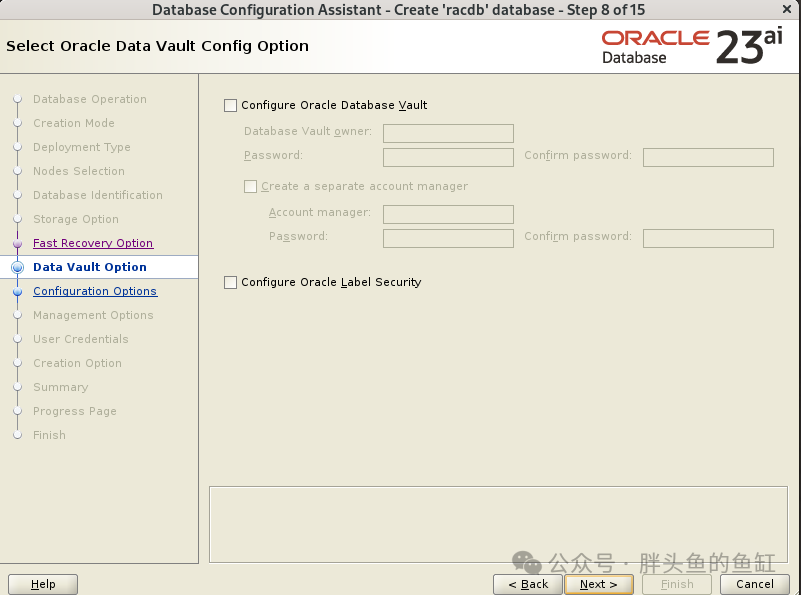Screen dimensions: 801x595
Task: Open Configuration Options step link
Action: 95,291
